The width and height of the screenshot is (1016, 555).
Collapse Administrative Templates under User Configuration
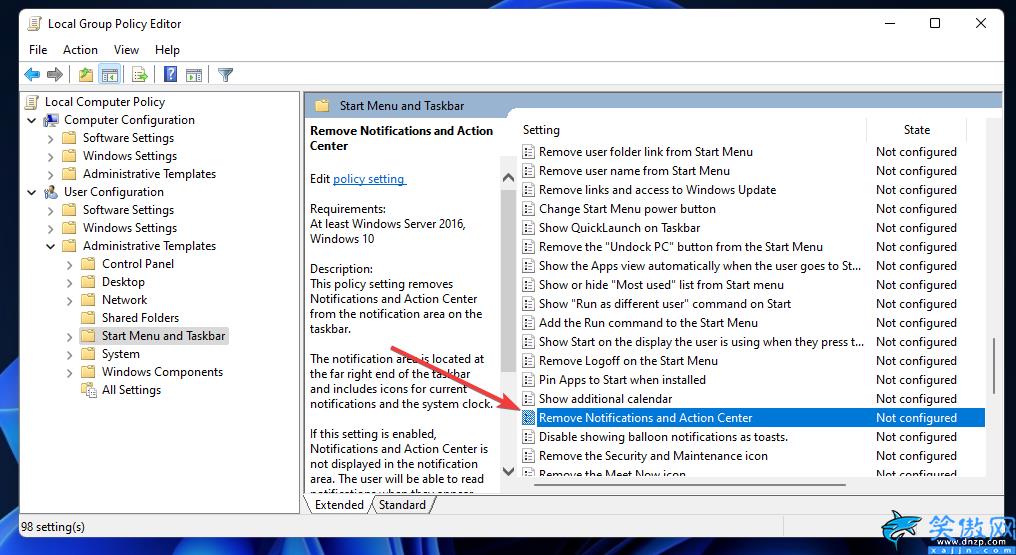(51, 246)
